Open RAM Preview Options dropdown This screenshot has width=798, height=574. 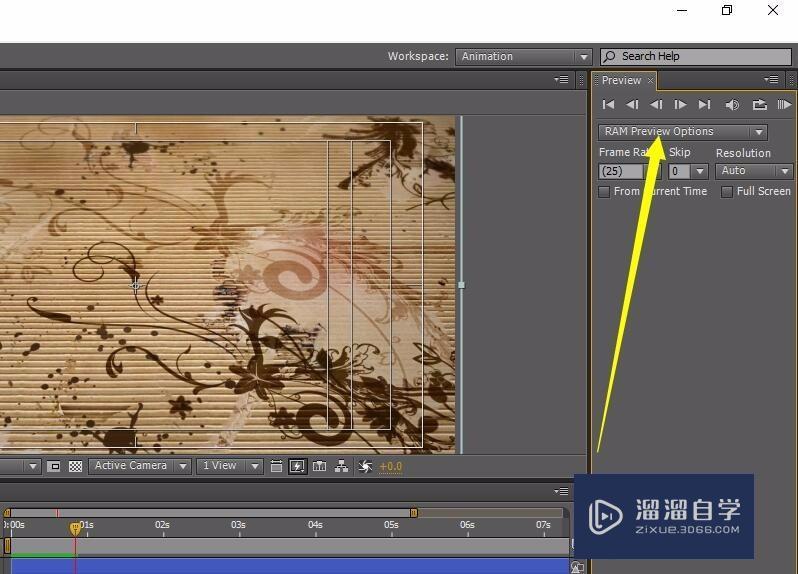point(682,132)
